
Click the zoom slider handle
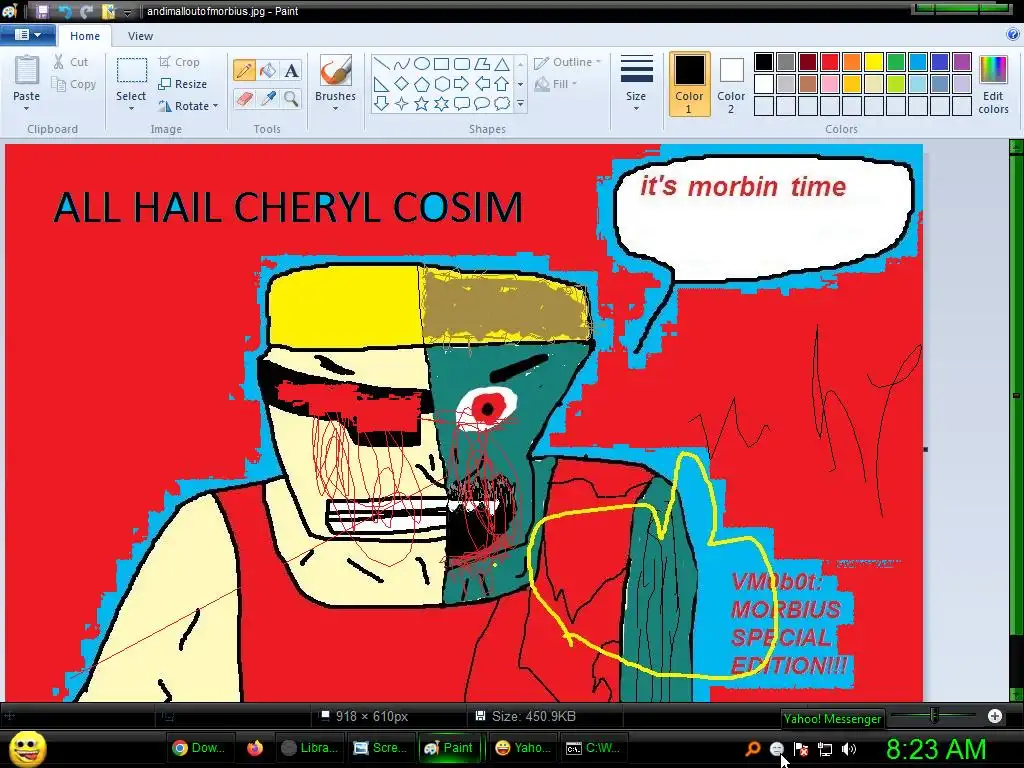935,716
